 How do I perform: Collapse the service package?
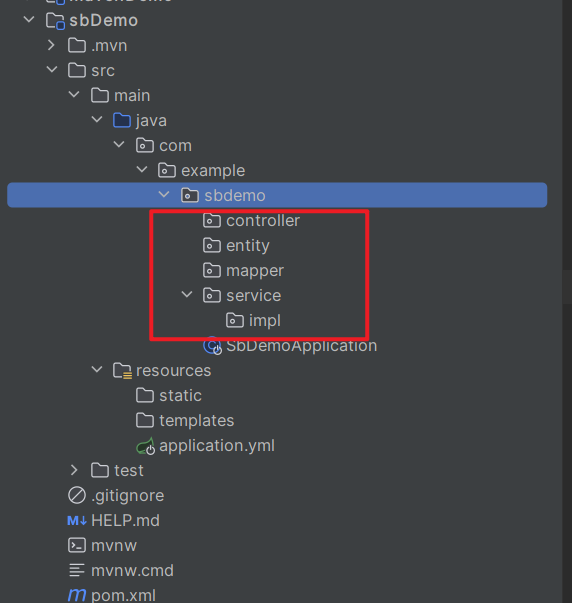[x=187, y=295]
